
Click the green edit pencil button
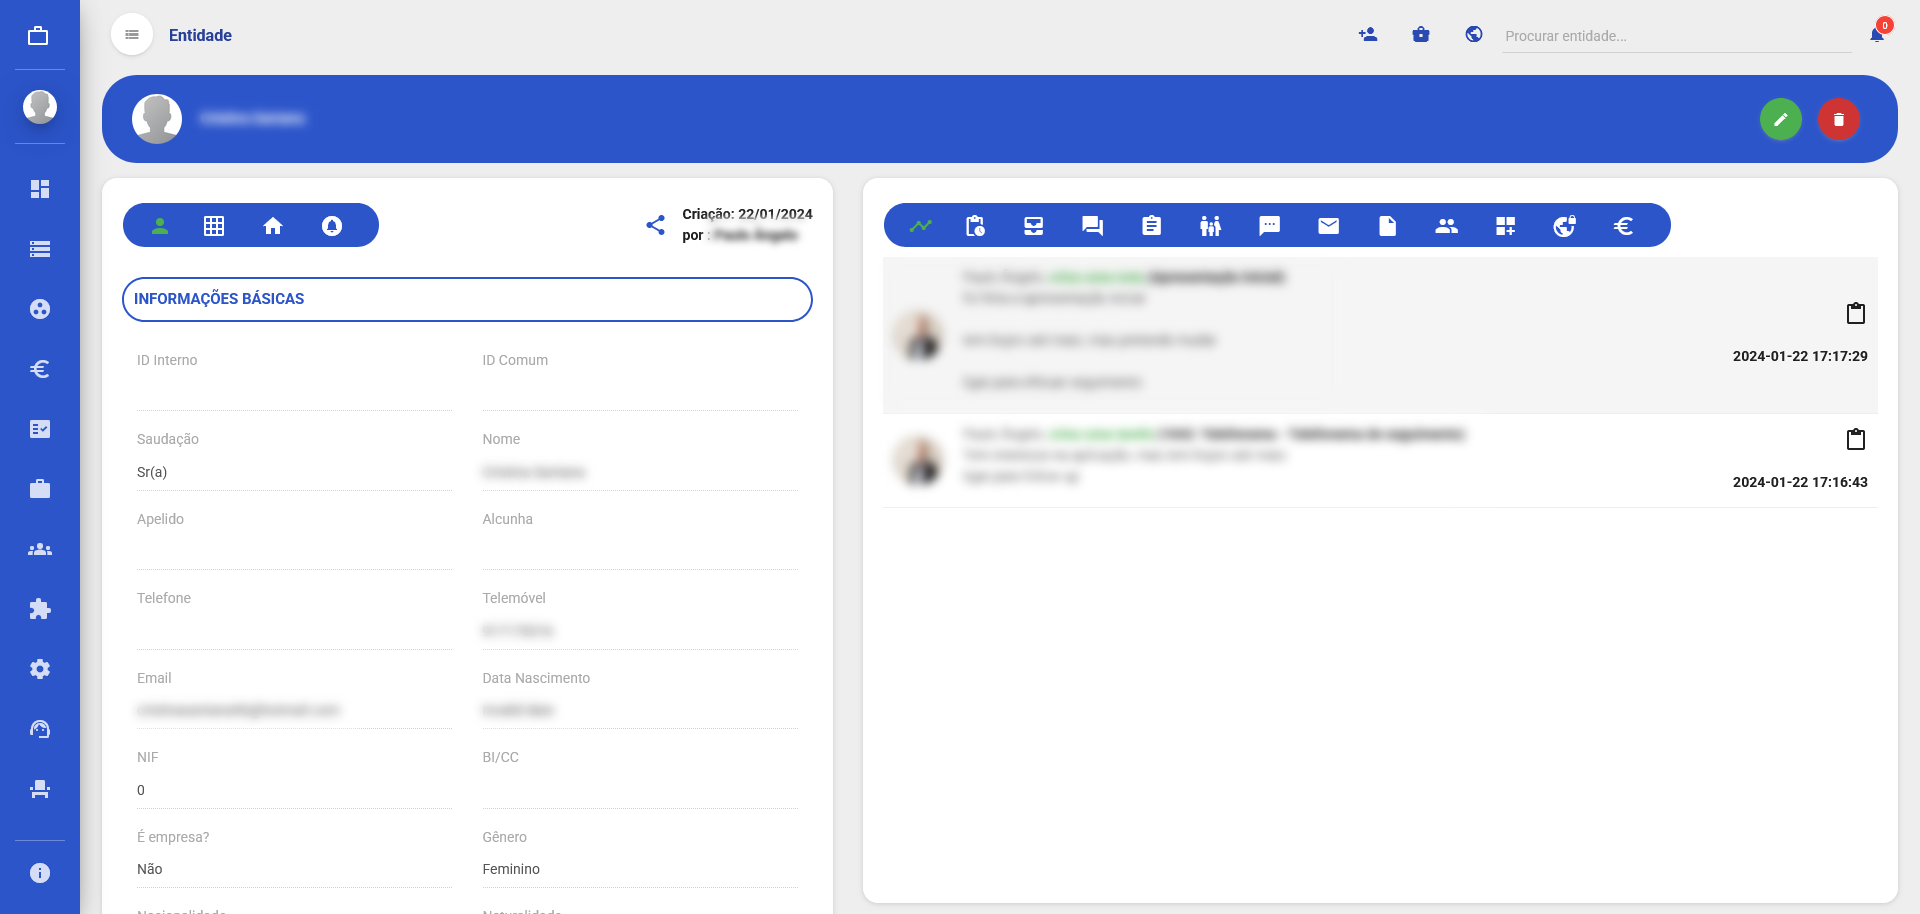tap(1780, 119)
